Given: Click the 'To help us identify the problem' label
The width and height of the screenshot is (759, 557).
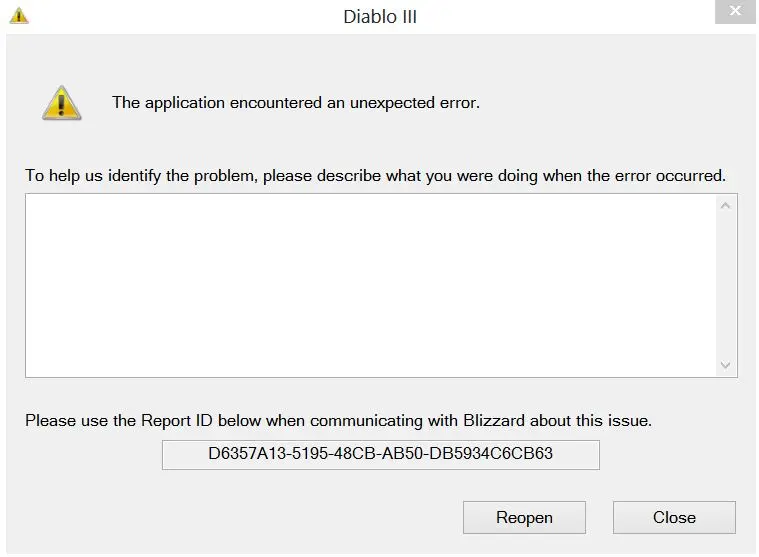Looking at the screenshot, I should point(375,176).
